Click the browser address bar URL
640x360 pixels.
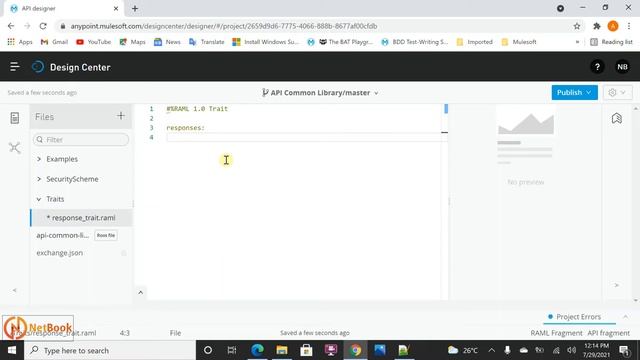(224, 26)
